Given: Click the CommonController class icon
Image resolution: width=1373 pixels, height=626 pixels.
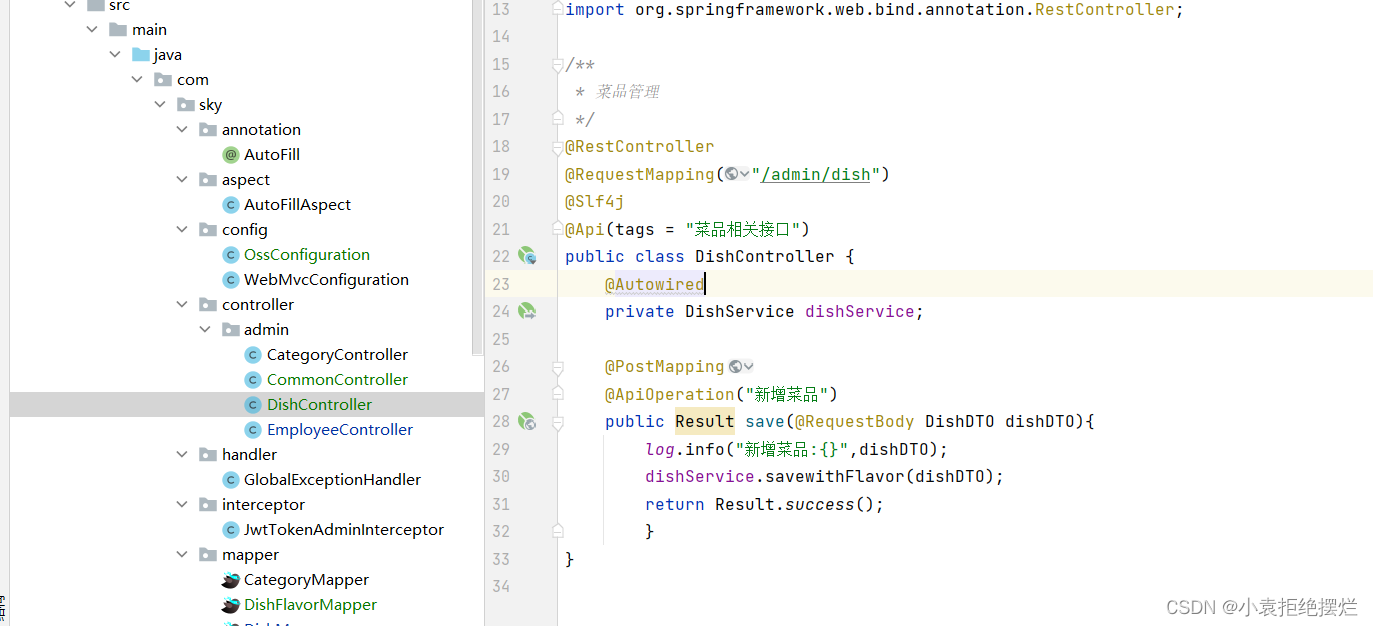Looking at the screenshot, I should (253, 380).
